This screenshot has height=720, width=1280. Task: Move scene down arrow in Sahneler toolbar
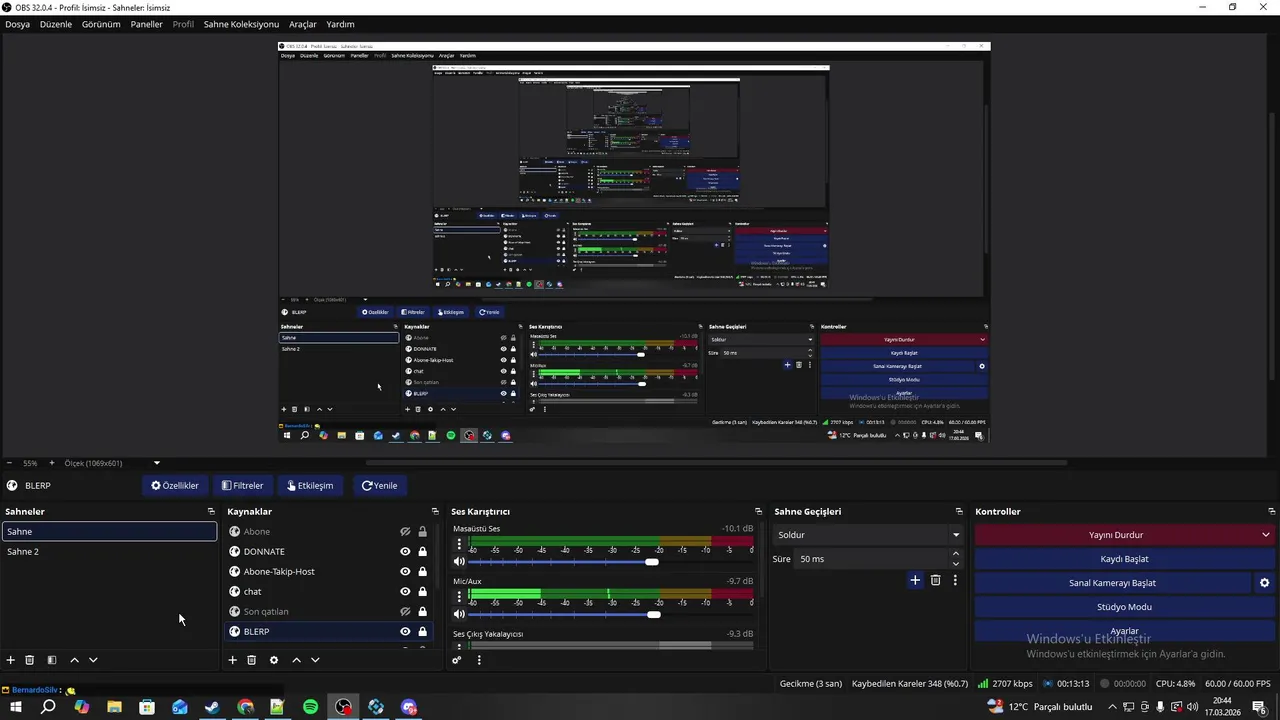93,660
